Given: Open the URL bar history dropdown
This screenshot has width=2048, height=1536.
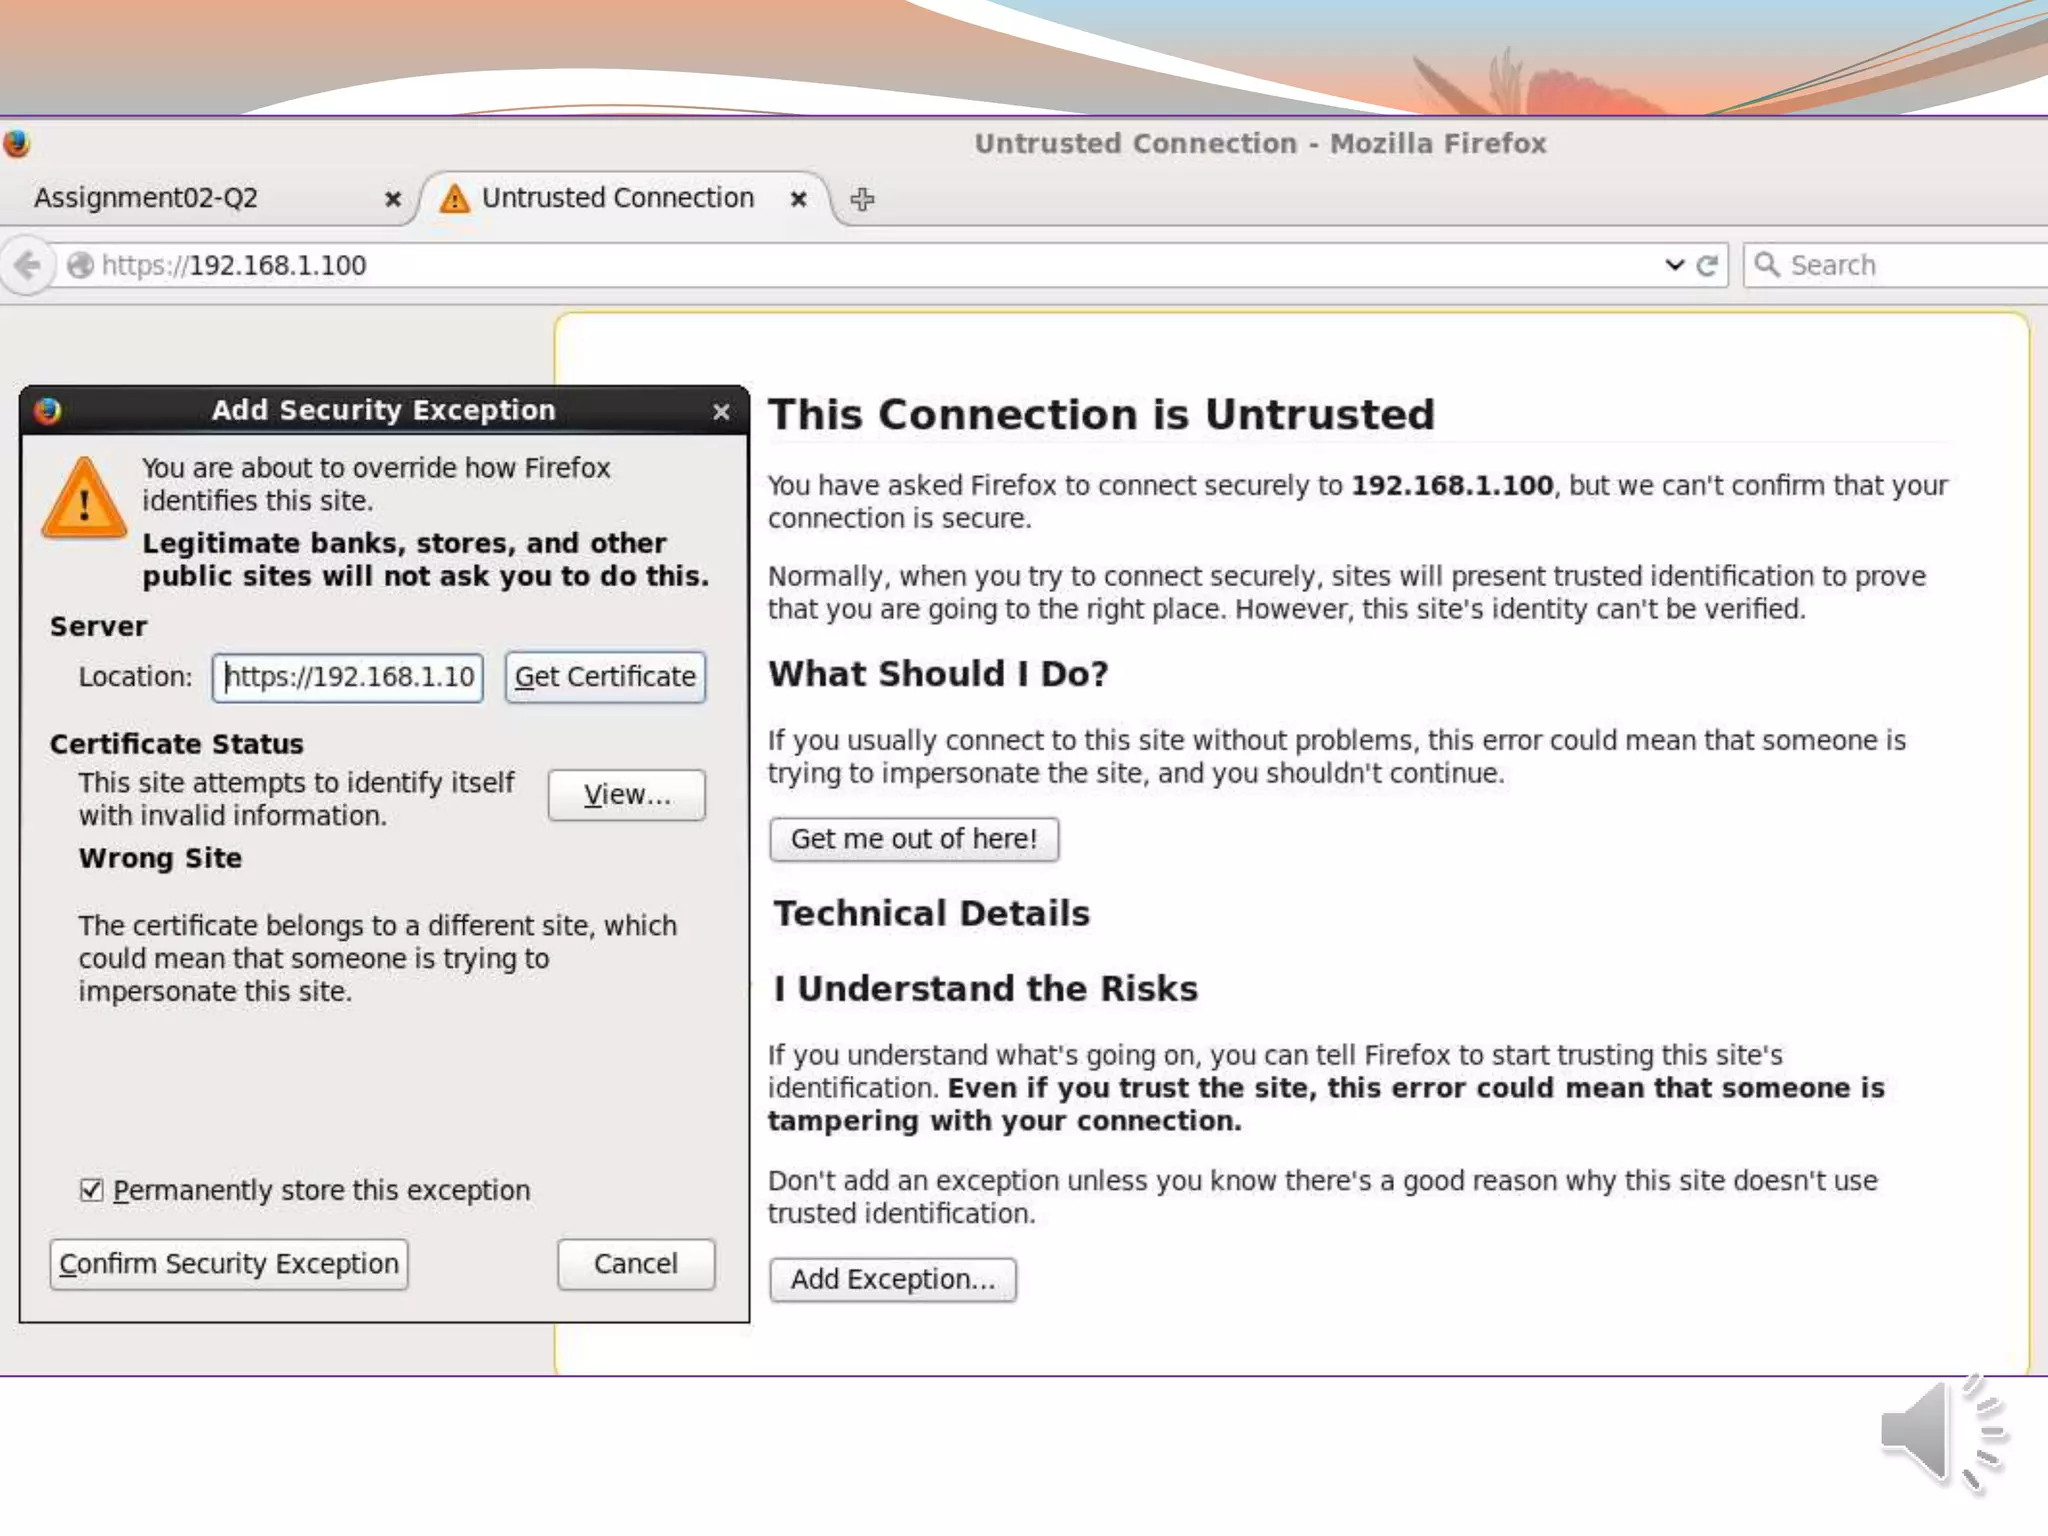Looking at the screenshot, I should pyautogui.click(x=1674, y=264).
